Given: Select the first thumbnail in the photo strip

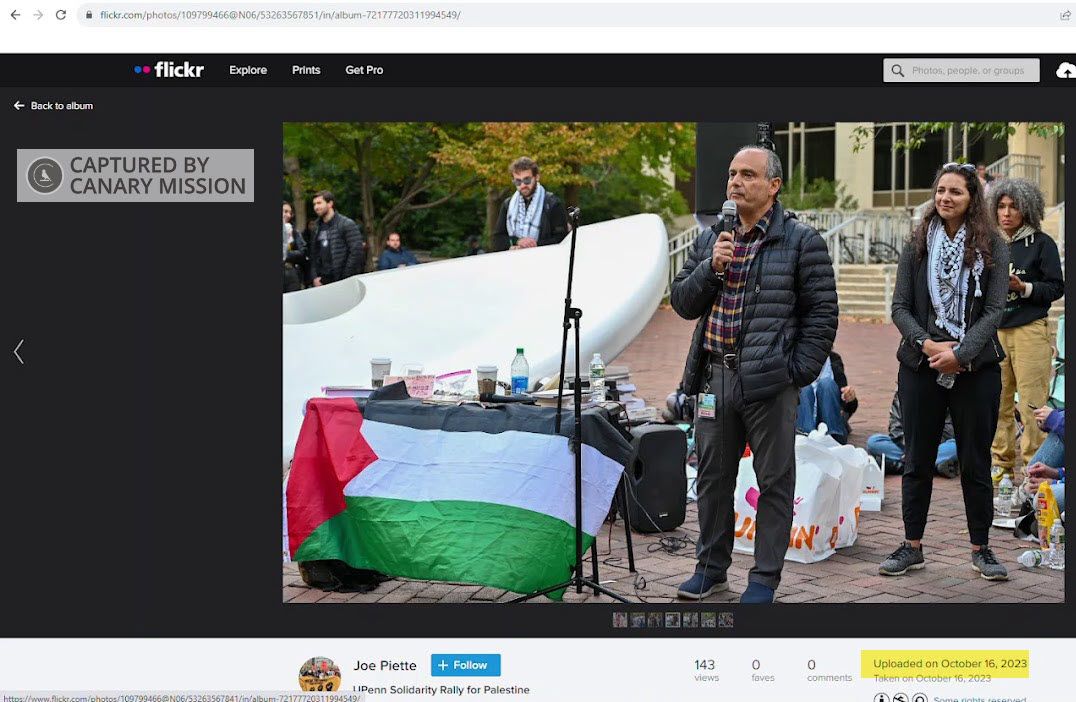Looking at the screenshot, I should [620, 620].
